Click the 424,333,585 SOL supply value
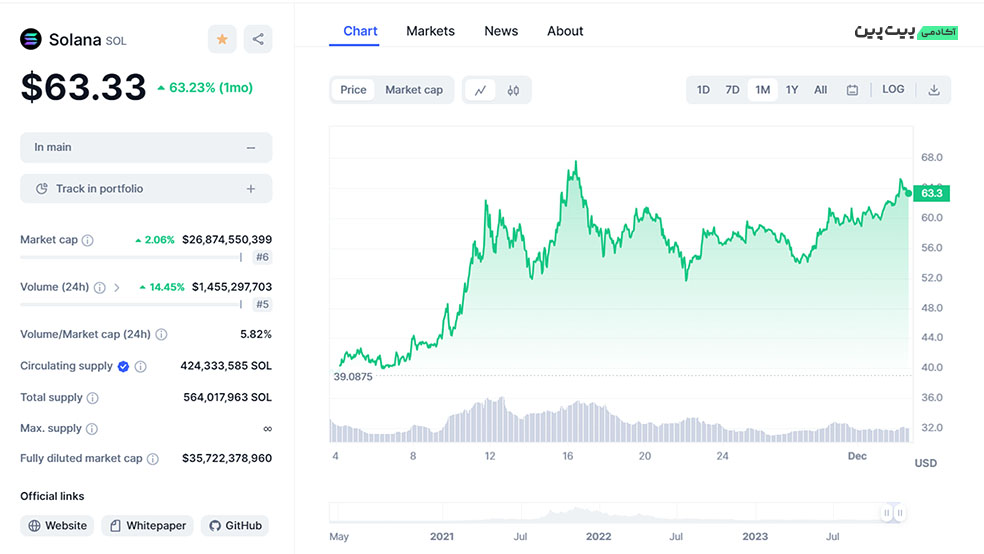 coord(226,366)
